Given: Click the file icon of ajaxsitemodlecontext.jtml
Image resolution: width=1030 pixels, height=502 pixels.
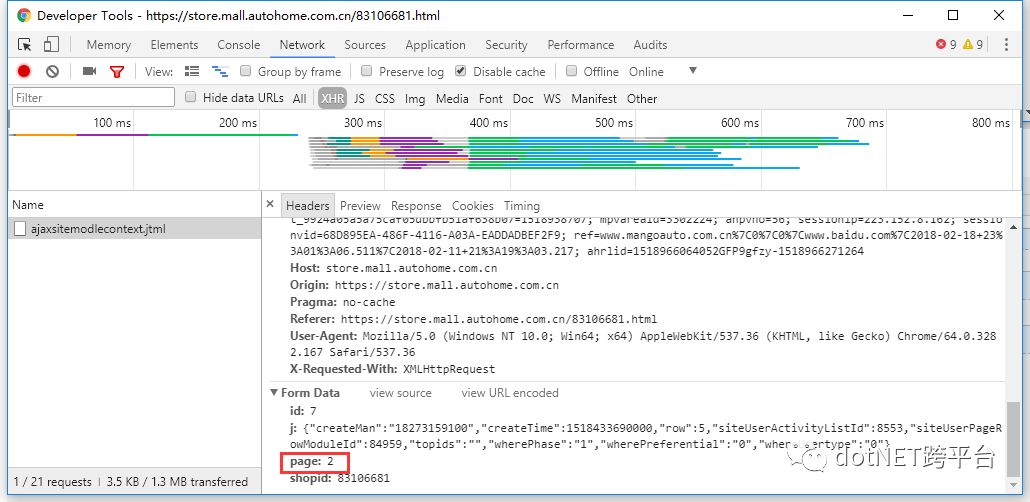Looking at the screenshot, I should (20, 229).
